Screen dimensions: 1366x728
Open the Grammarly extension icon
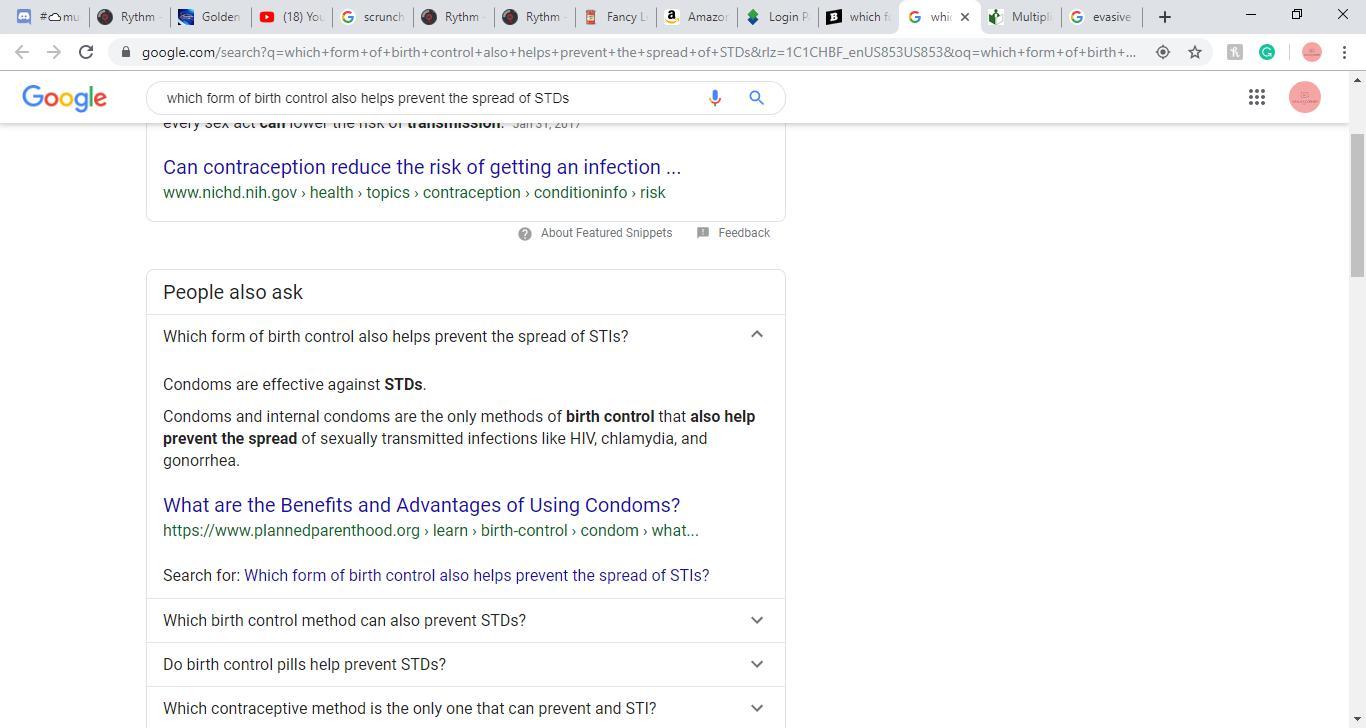point(1267,52)
